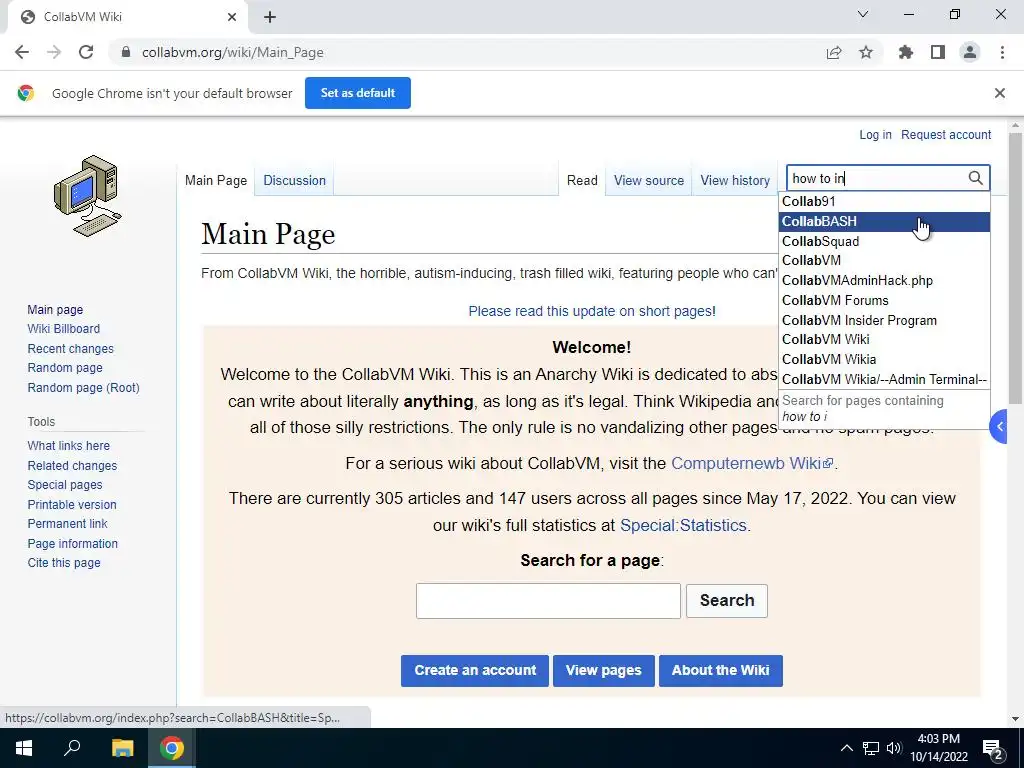View Recent changes
Viewport: 1024px width, 768px height.
click(x=70, y=348)
